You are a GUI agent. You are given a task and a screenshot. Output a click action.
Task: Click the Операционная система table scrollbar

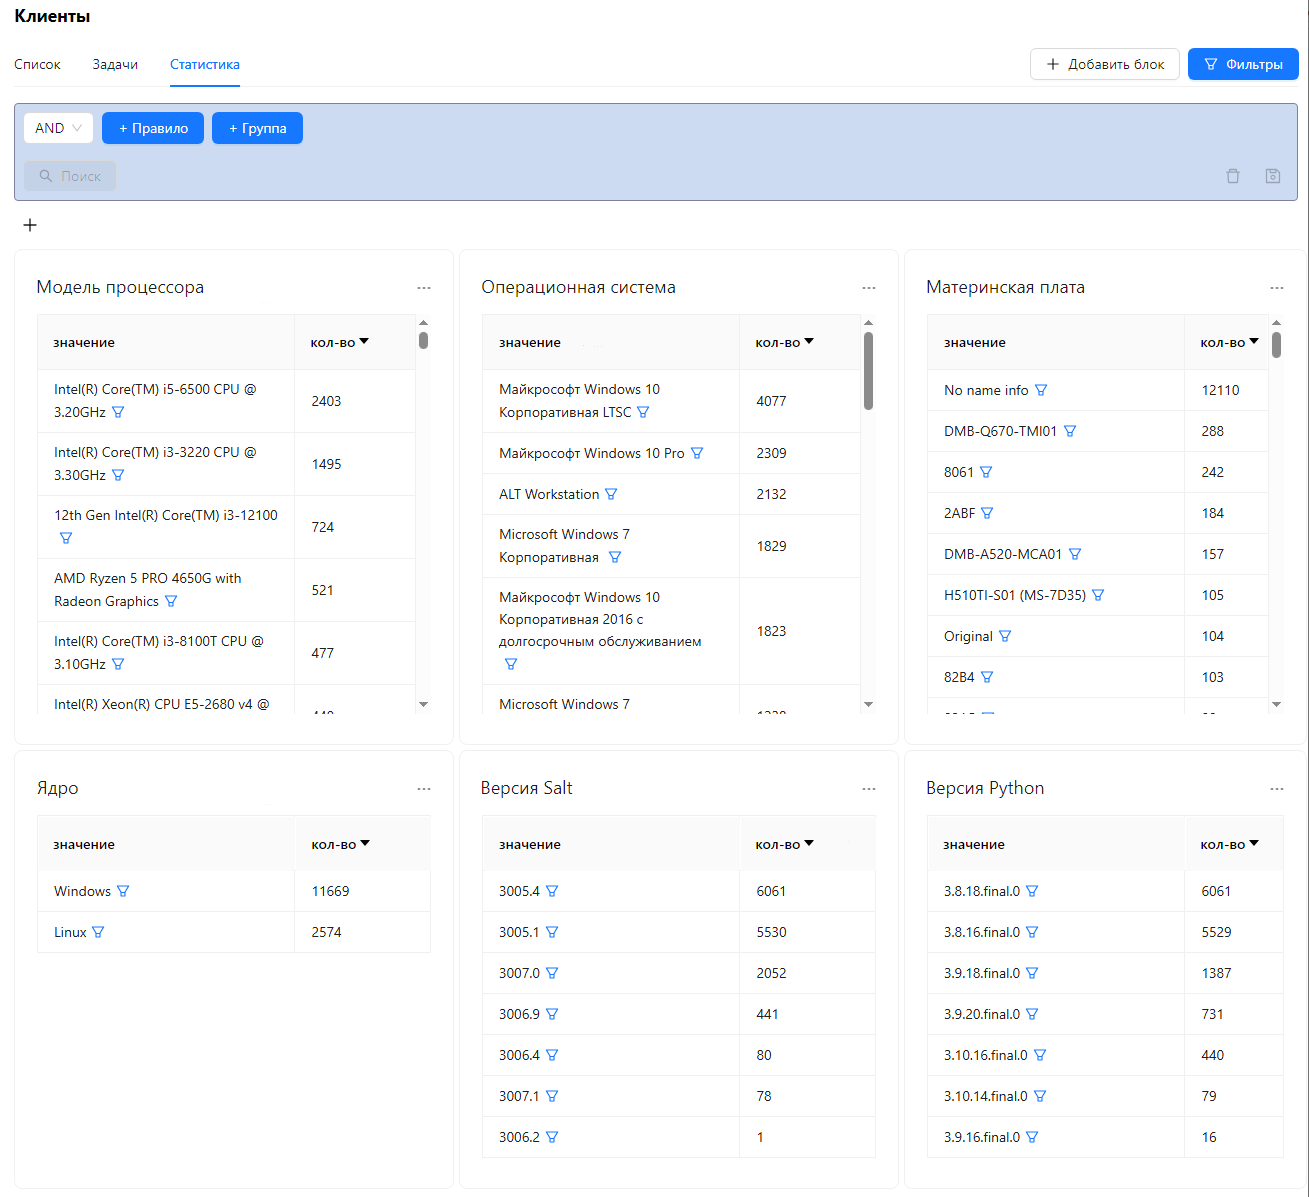[x=868, y=372]
